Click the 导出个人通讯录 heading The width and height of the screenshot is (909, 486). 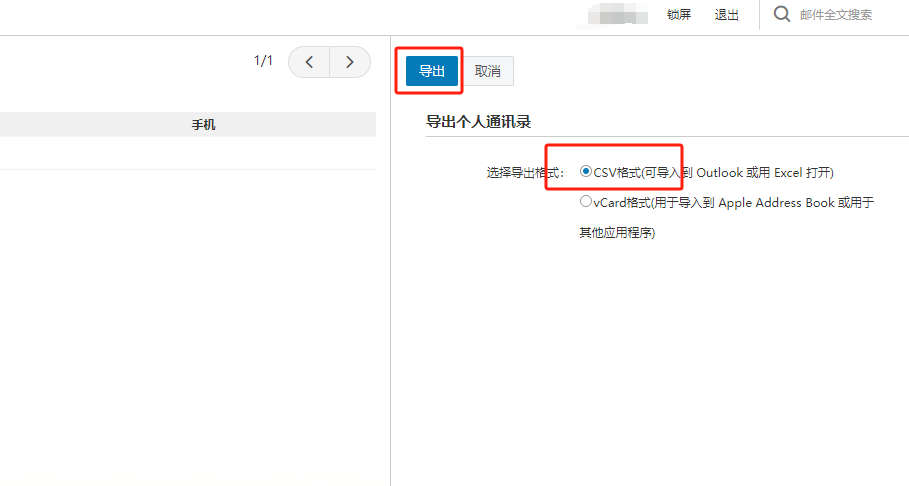tap(478, 122)
